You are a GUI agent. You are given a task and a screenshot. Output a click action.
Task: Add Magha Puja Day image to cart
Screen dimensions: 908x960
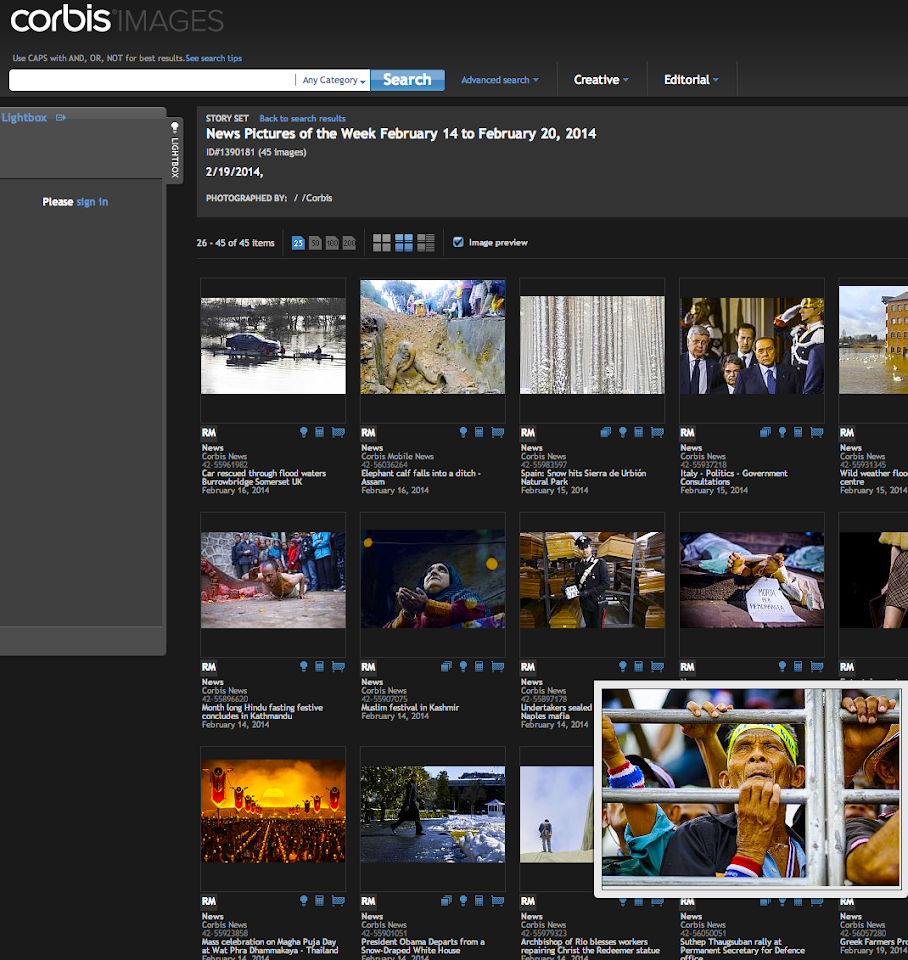[338, 901]
